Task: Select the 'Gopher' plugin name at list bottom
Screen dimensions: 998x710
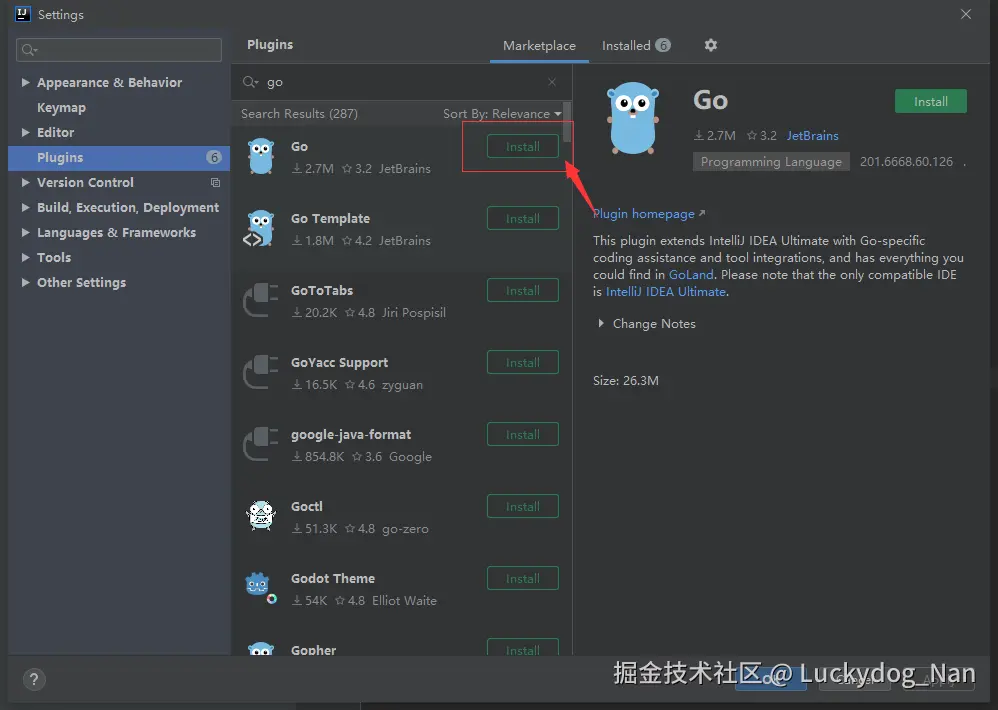Action: 313,650
